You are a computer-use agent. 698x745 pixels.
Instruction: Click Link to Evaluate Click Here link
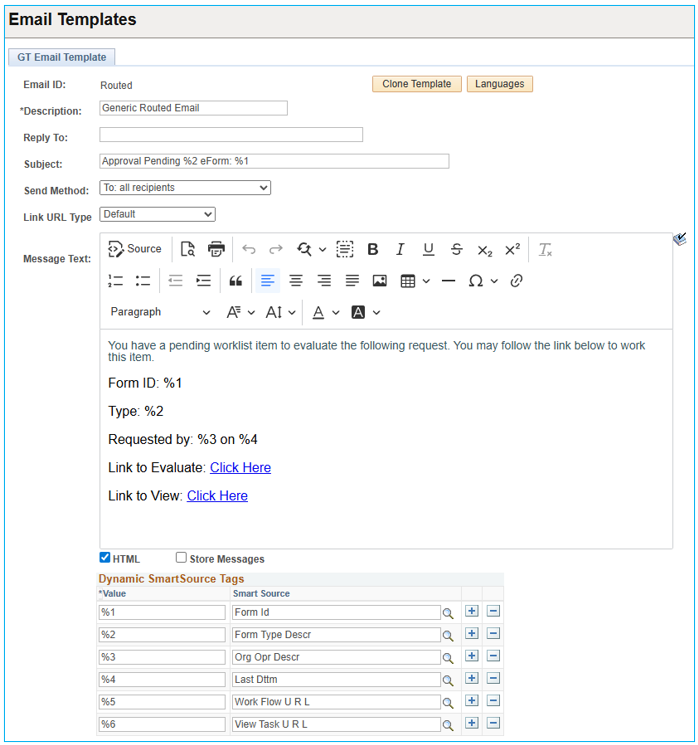click(x=240, y=468)
